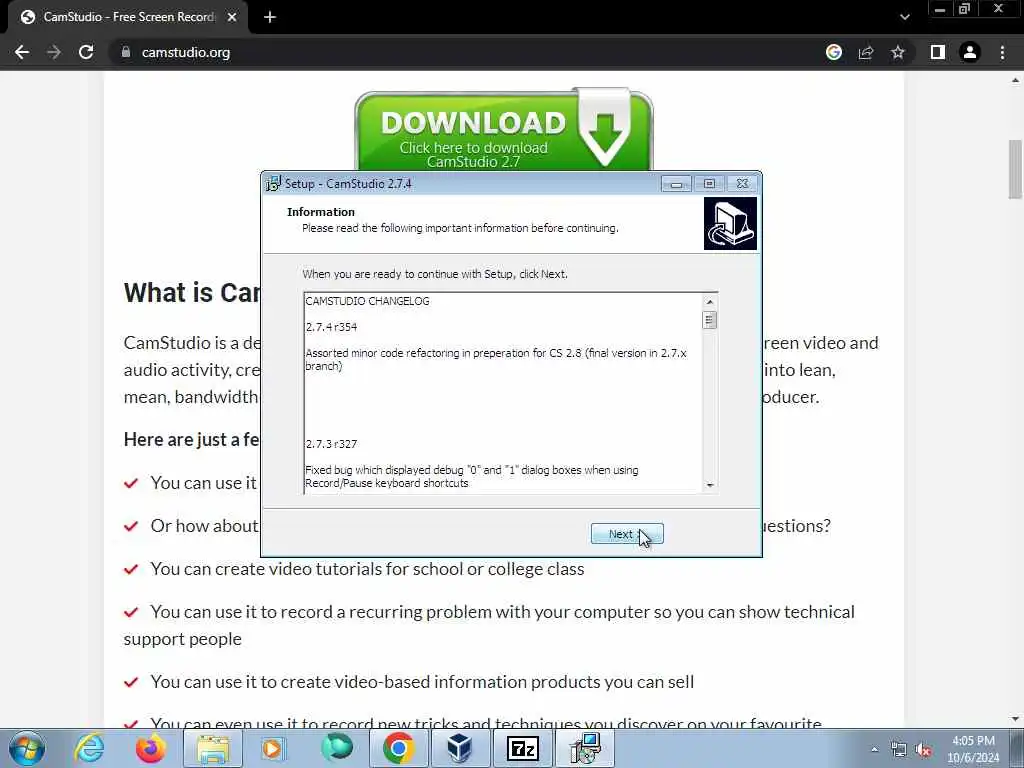Click the network tray icon
The image size is (1024, 768).
[899, 750]
